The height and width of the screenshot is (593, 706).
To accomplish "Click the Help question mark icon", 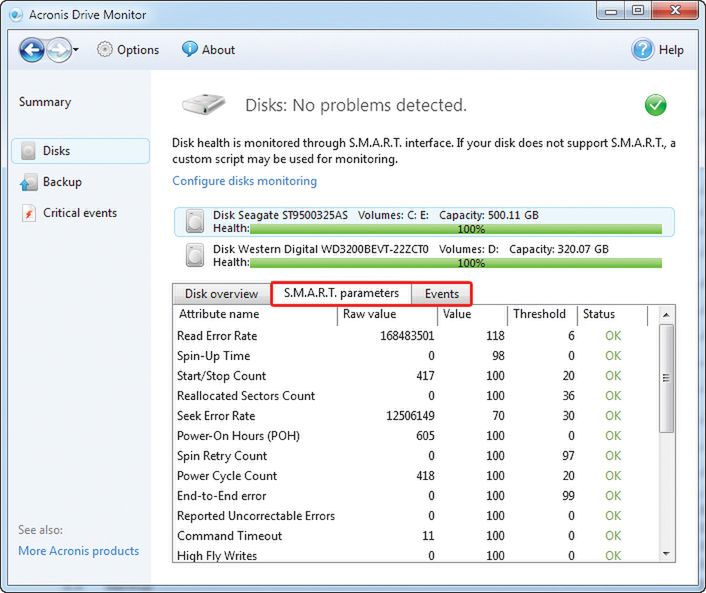I will [643, 50].
